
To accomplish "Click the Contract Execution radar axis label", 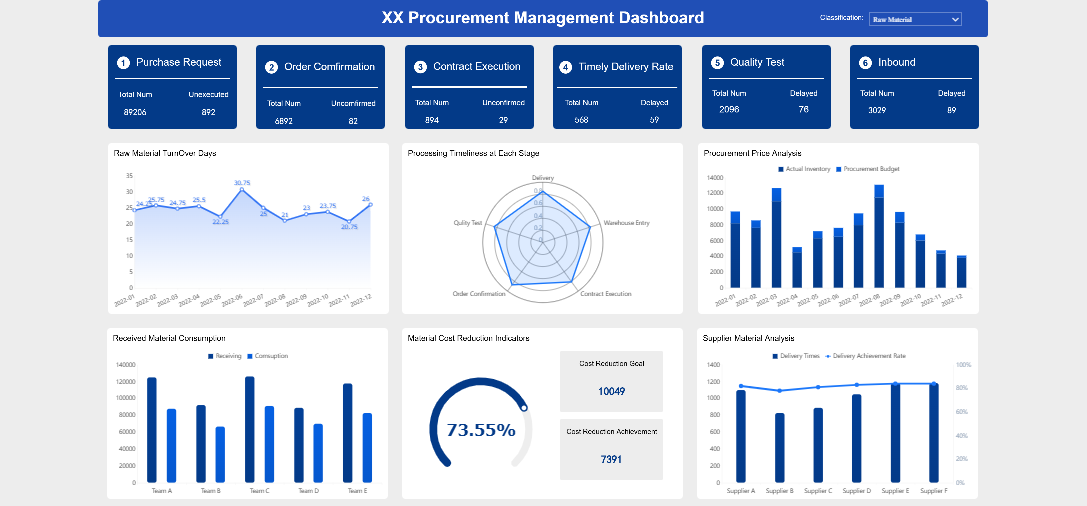I will pyautogui.click(x=606, y=294).
